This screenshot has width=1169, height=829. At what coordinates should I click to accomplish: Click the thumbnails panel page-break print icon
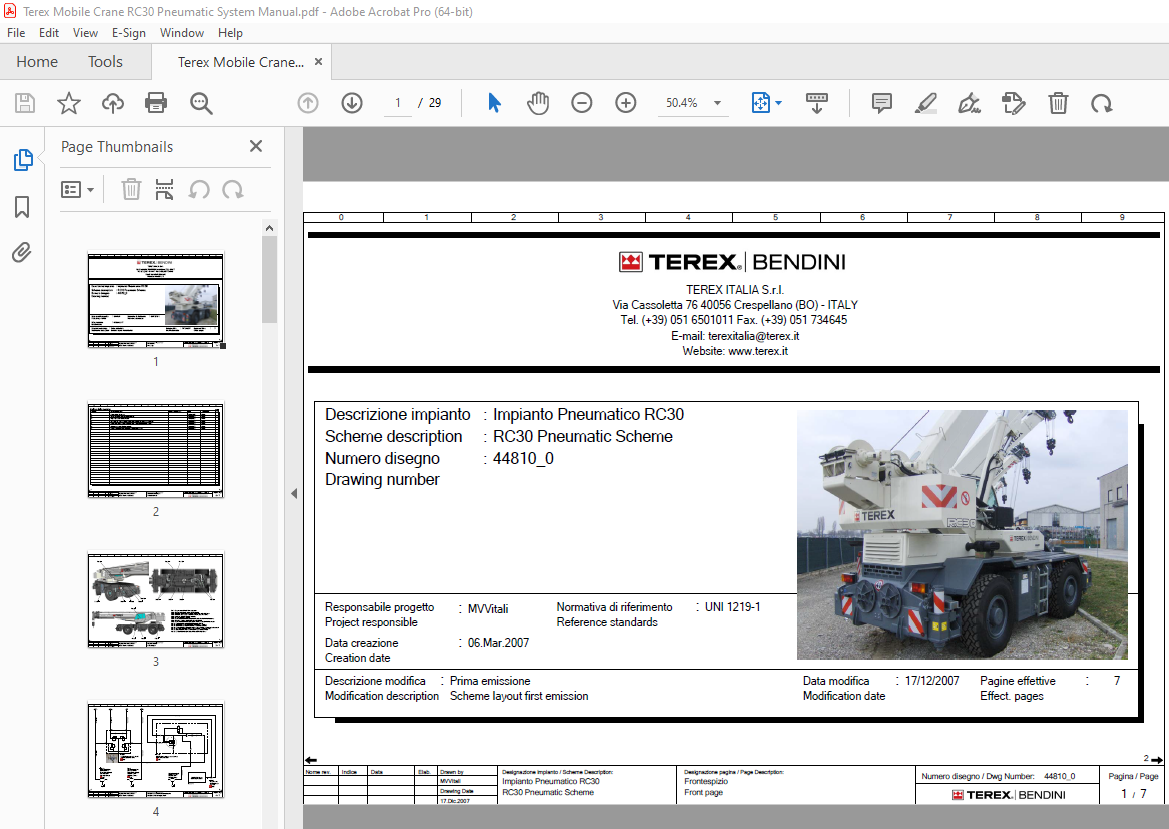coord(164,189)
